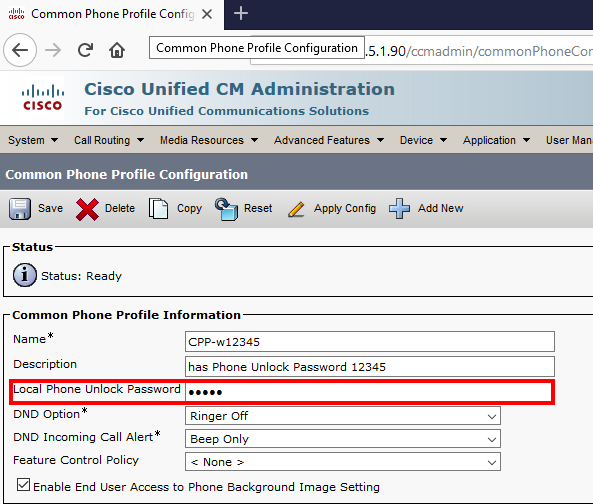Click the Add New plus icon
The height and width of the screenshot is (504, 593).
coord(399,208)
